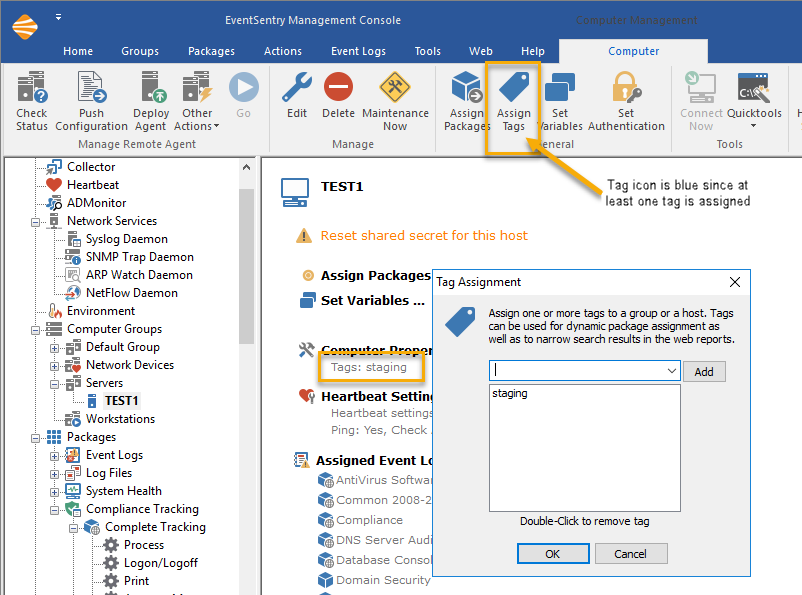Image resolution: width=802 pixels, height=595 pixels.
Task: Click the Heartbeat Settings heading link
Action: tap(377, 396)
